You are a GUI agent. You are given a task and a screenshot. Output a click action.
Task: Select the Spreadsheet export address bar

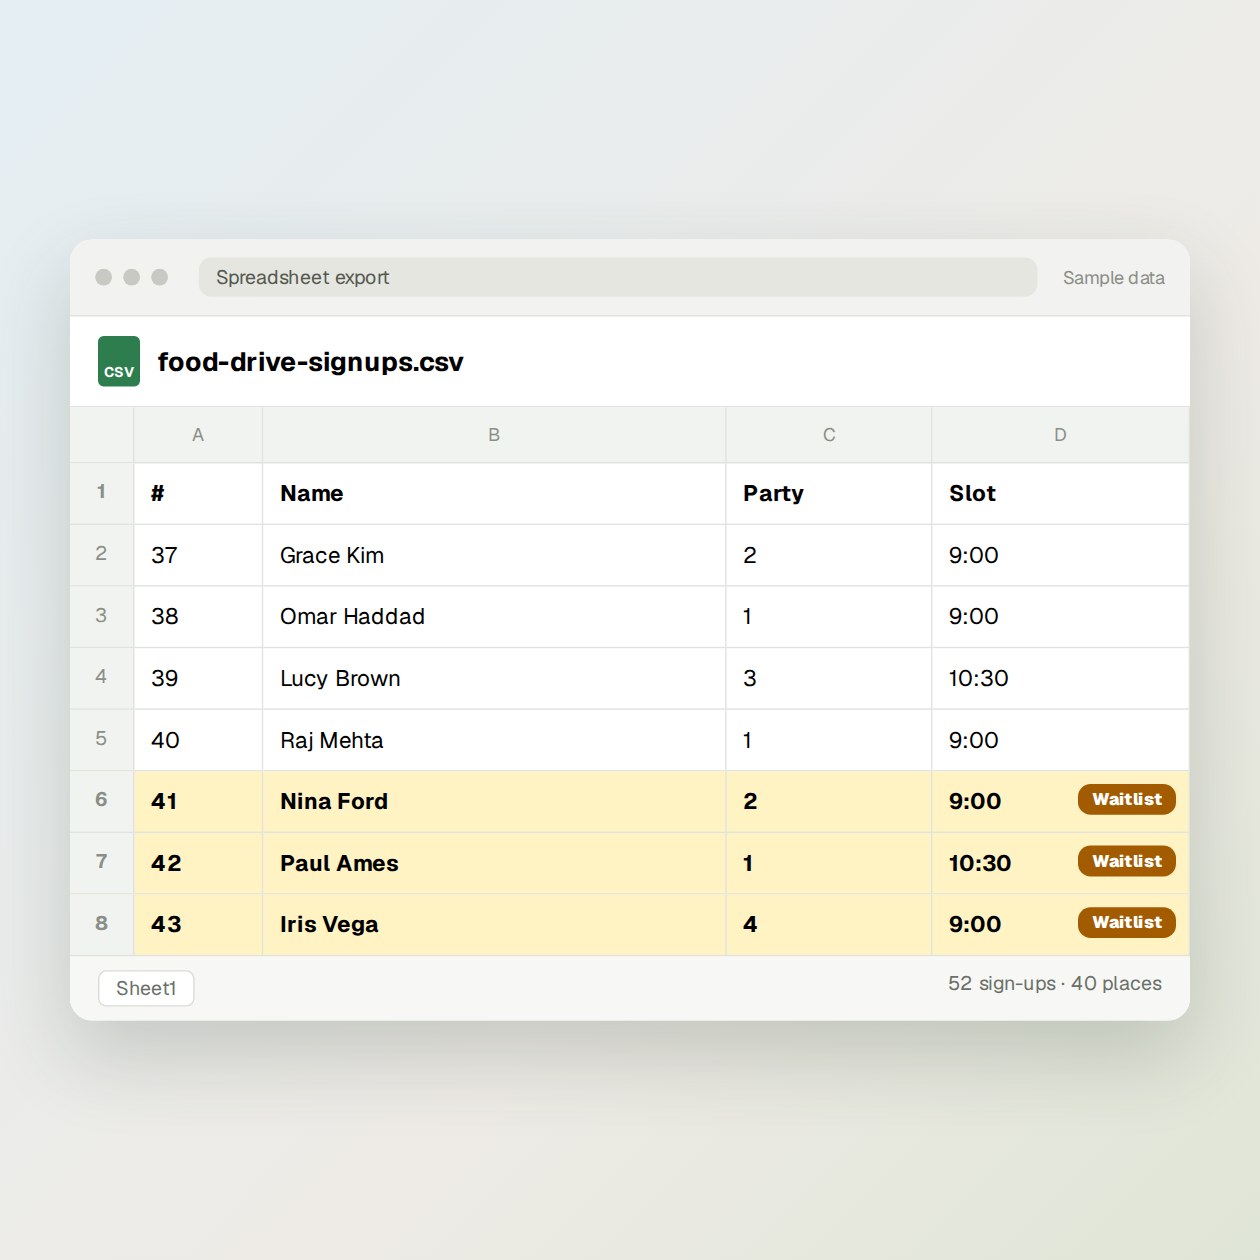tap(618, 277)
